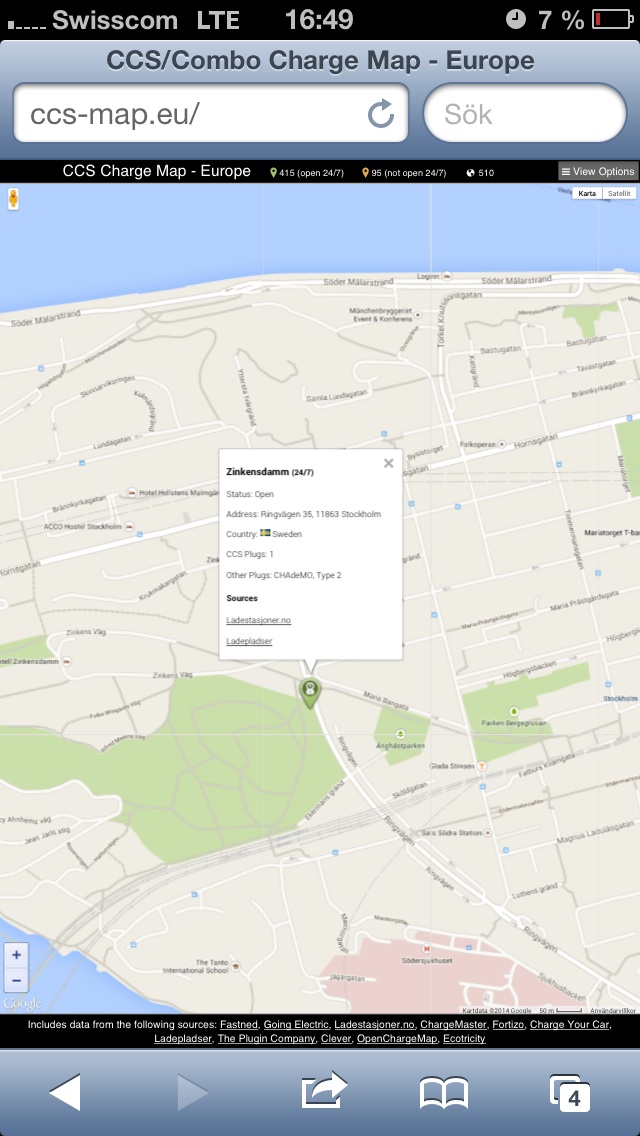
Task: Open the Clever footer link
Action: click(x=336, y=1039)
